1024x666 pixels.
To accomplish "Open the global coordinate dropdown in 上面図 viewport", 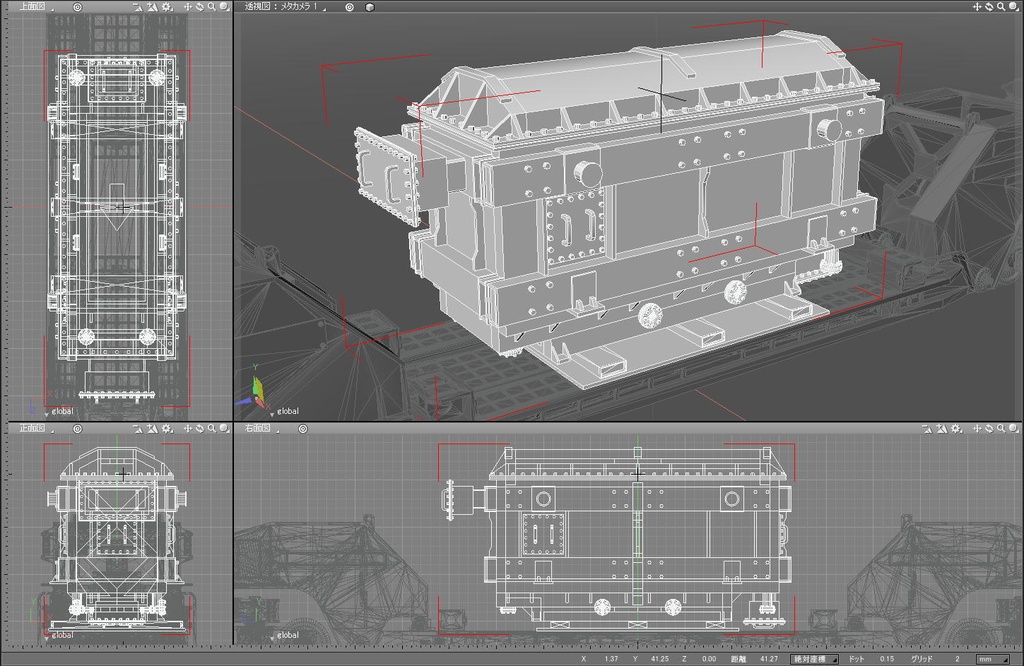I will 59,411.
